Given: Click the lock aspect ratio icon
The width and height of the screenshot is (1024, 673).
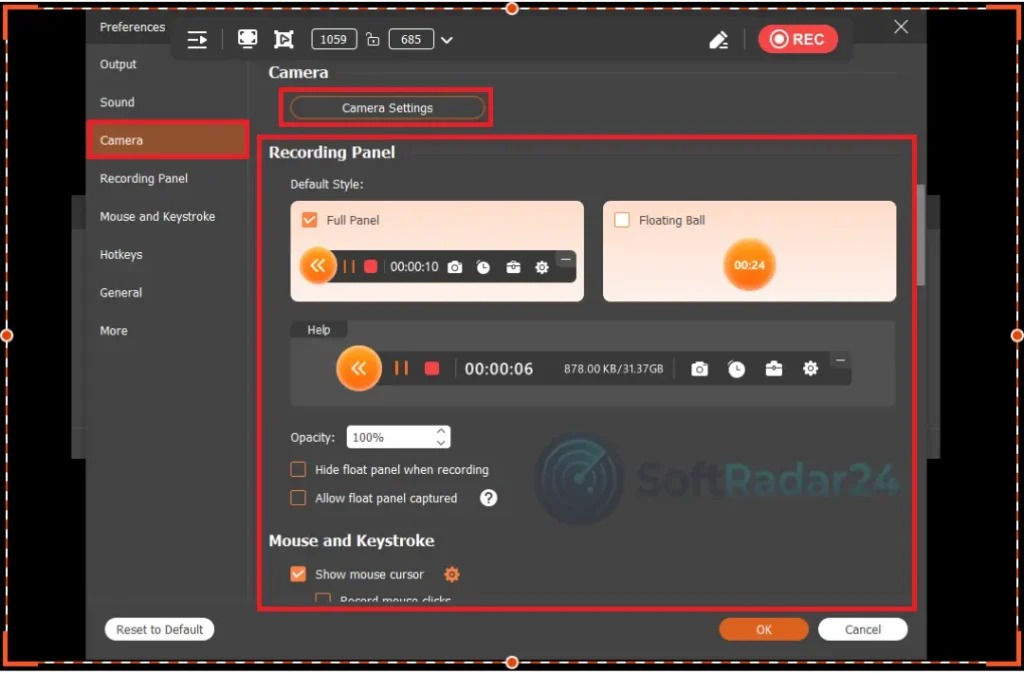Looking at the screenshot, I should (x=372, y=39).
